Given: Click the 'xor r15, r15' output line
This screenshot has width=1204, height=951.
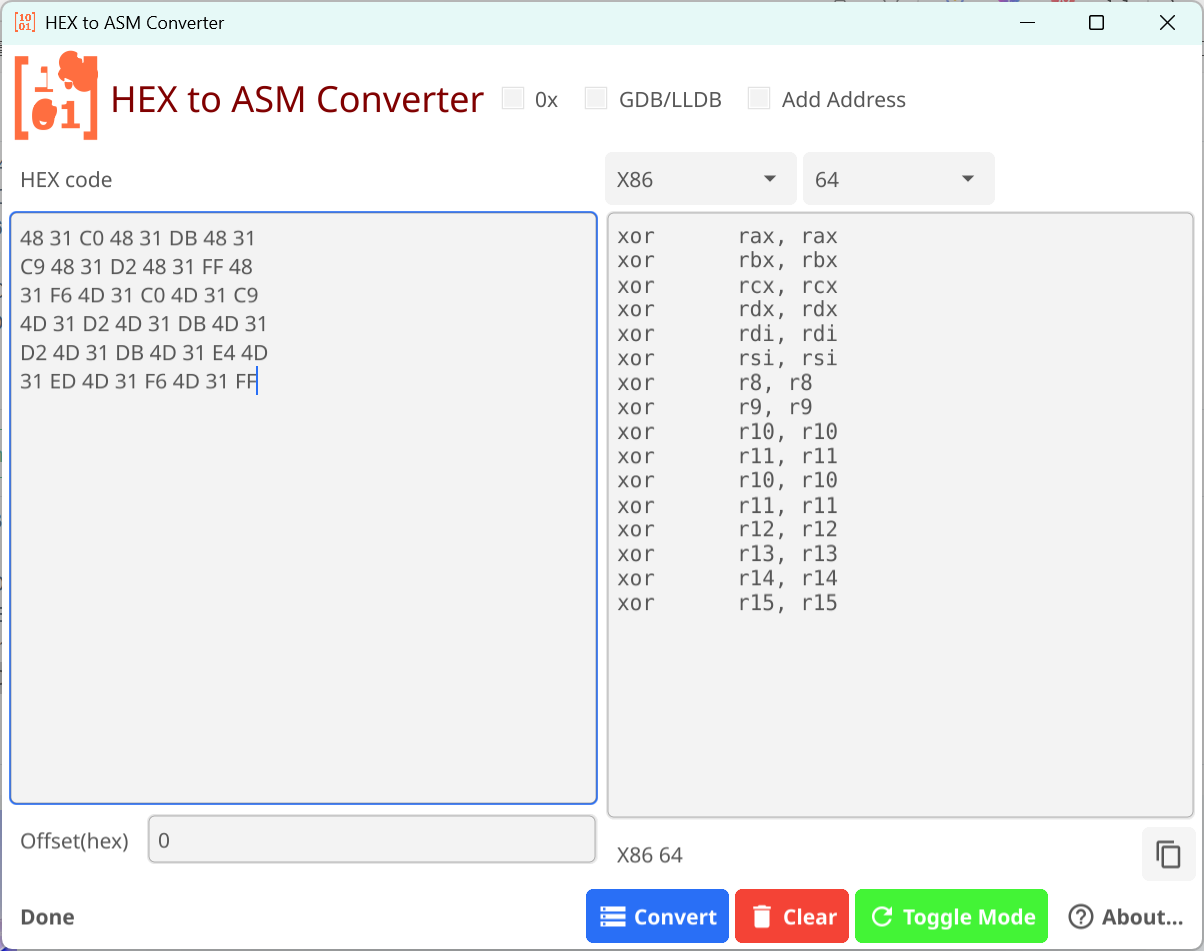Looking at the screenshot, I should [727, 603].
